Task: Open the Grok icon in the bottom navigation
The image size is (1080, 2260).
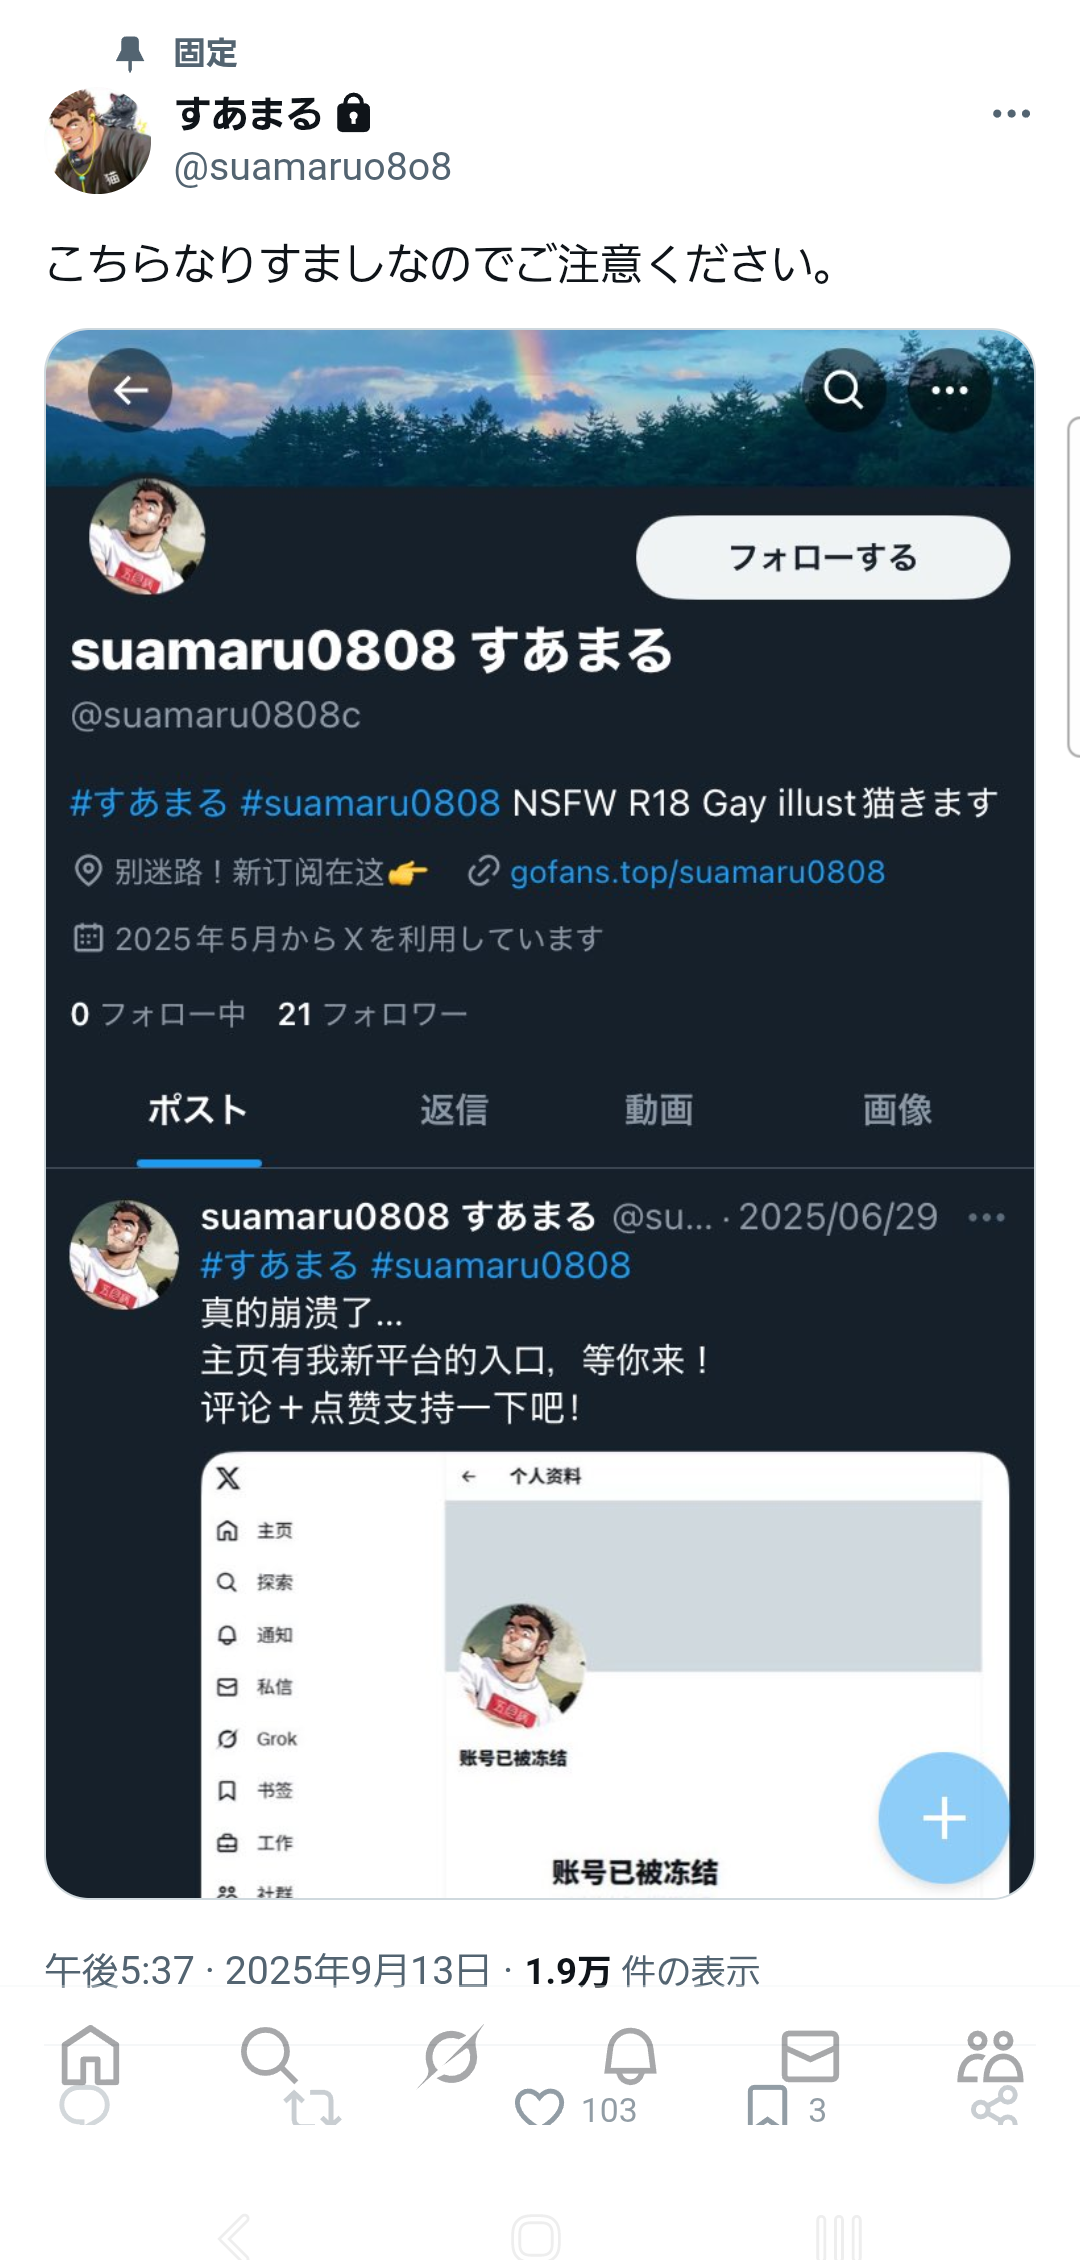Action: [x=451, y=2056]
